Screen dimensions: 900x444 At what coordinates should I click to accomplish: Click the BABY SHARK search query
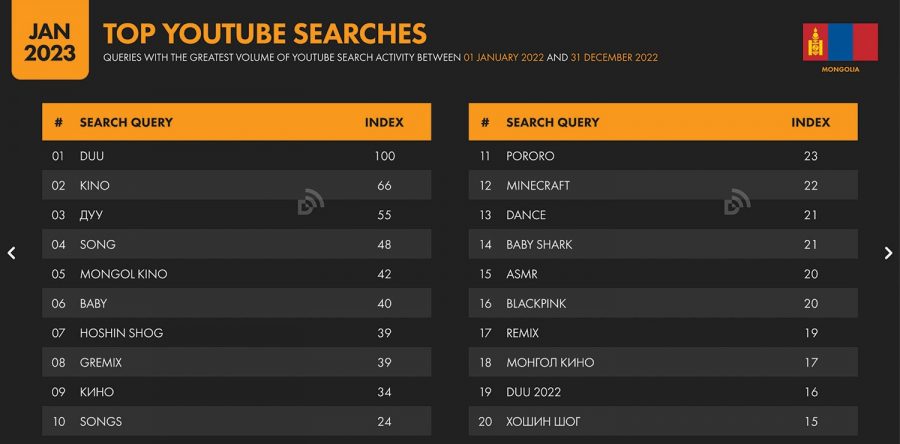539,245
